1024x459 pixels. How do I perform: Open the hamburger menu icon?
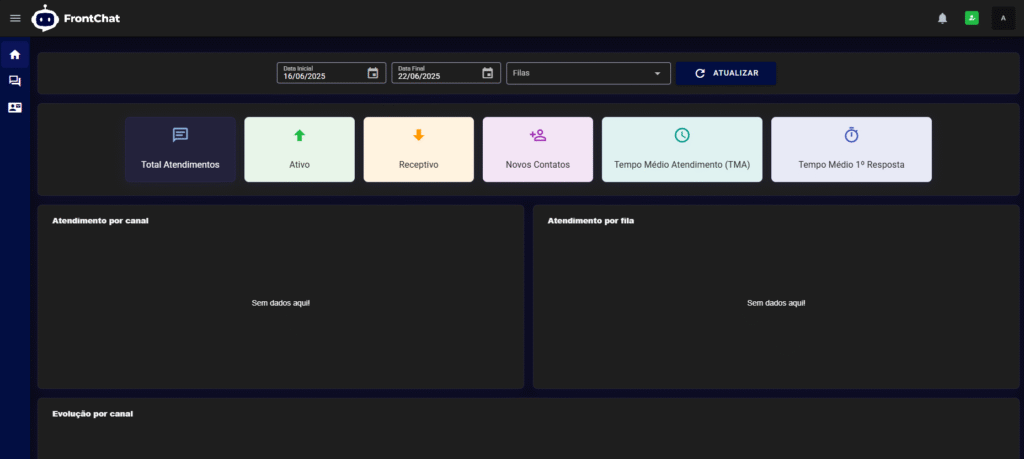pyautogui.click(x=15, y=18)
